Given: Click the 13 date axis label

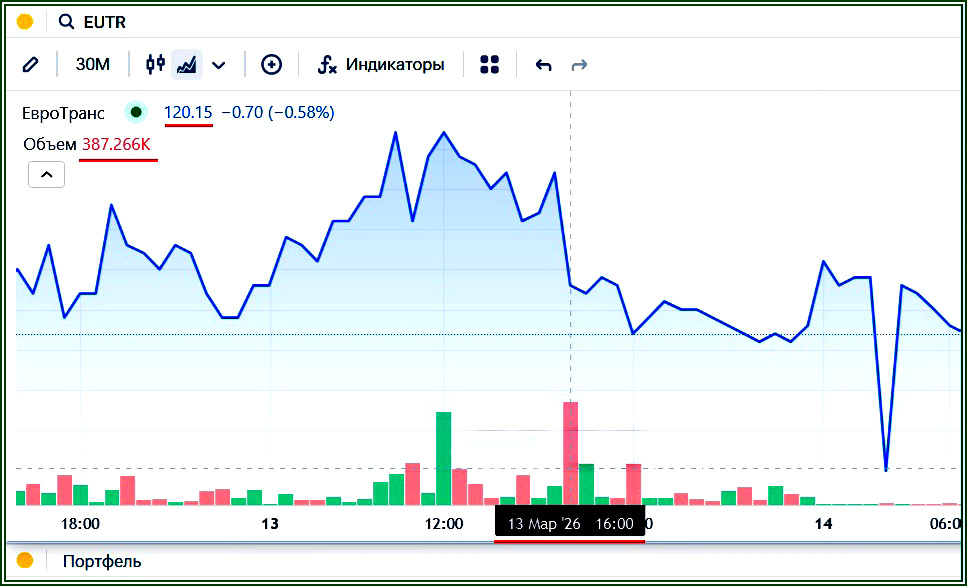Looking at the screenshot, I should click(x=270, y=524).
